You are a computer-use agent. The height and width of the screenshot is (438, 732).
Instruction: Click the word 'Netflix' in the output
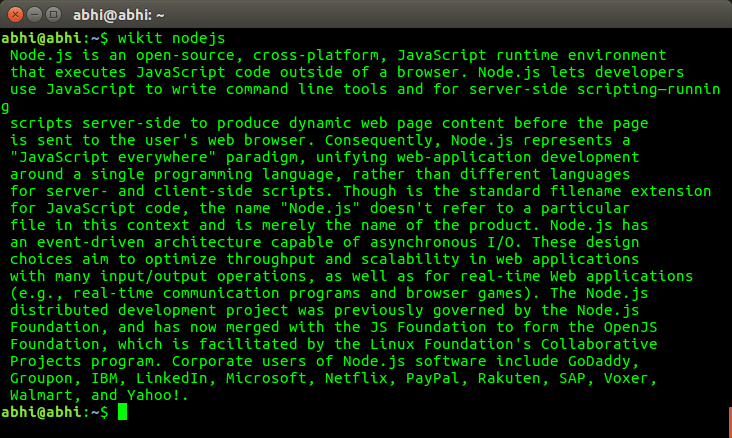[356, 378]
